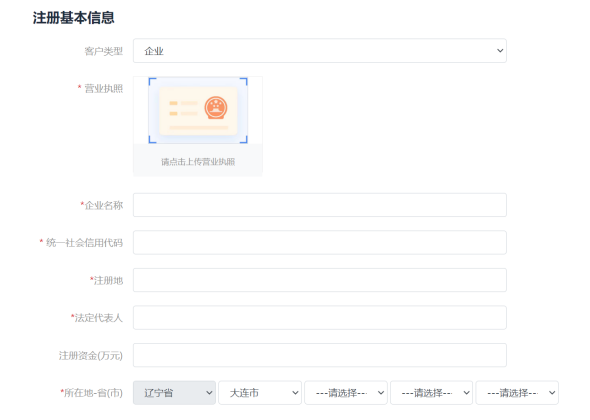590x420 pixels.
Task: Click the 所在地-省(市) field label
Action: pyautogui.click(x=93, y=393)
